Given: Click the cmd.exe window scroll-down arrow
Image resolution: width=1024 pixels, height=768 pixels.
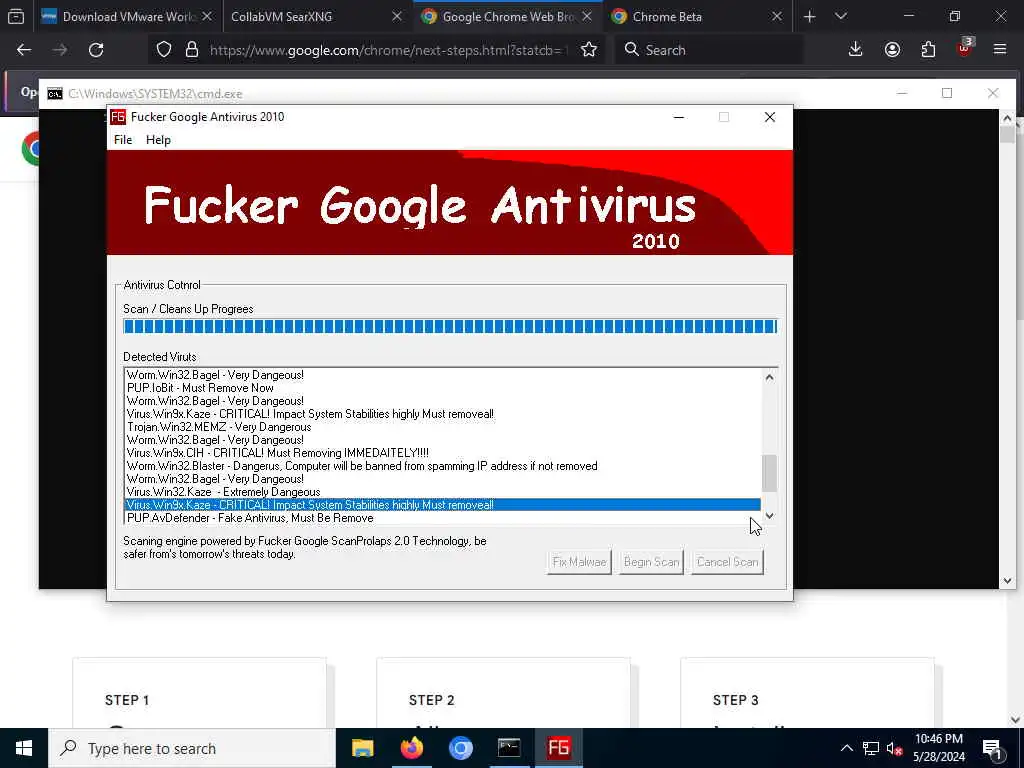Looking at the screenshot, I should click(x=1006, y=581).
